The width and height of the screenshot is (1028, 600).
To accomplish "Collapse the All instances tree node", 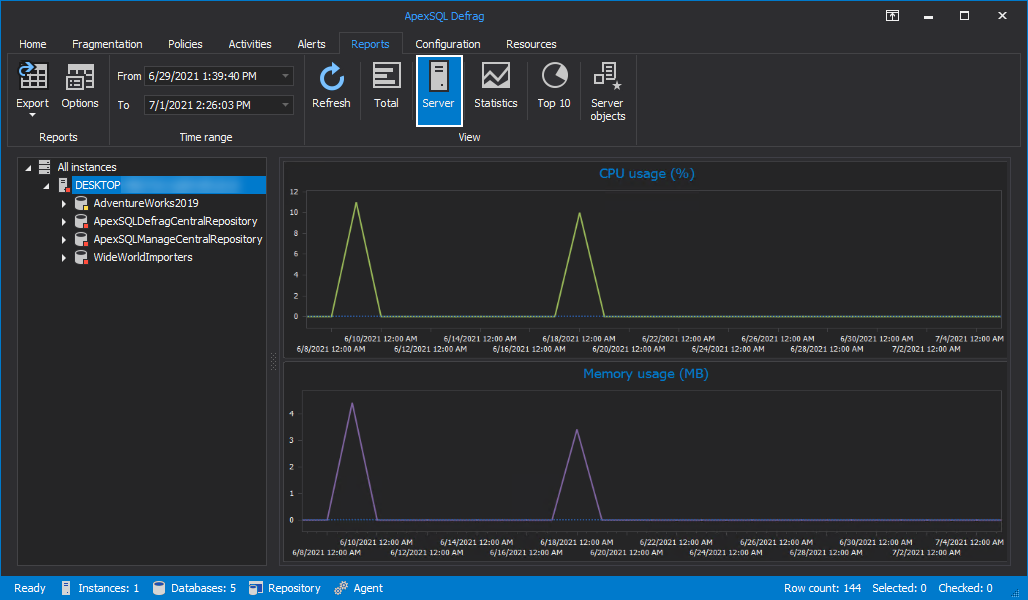I will 28,168.
